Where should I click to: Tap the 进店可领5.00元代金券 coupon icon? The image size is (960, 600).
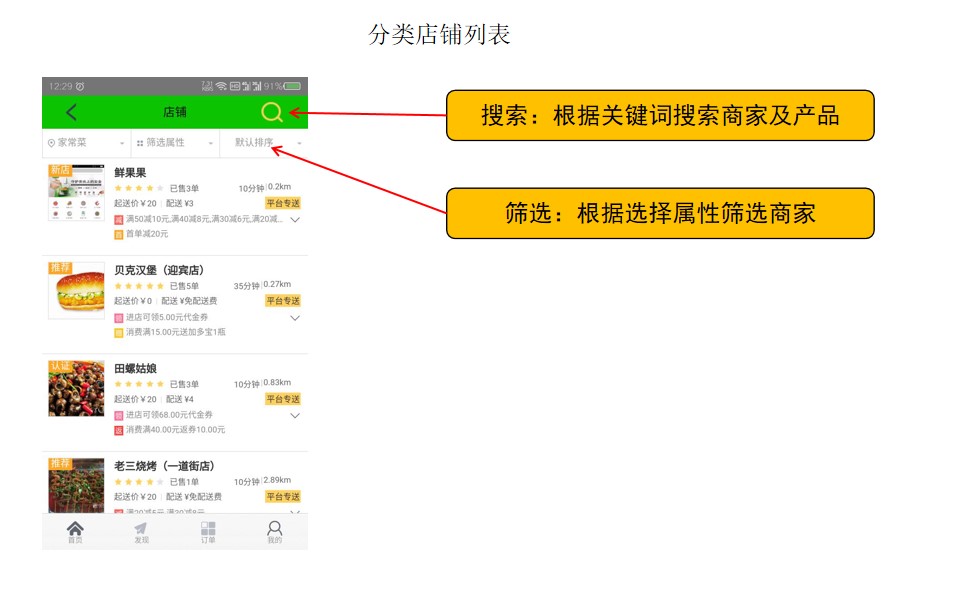tap(119, 318)
